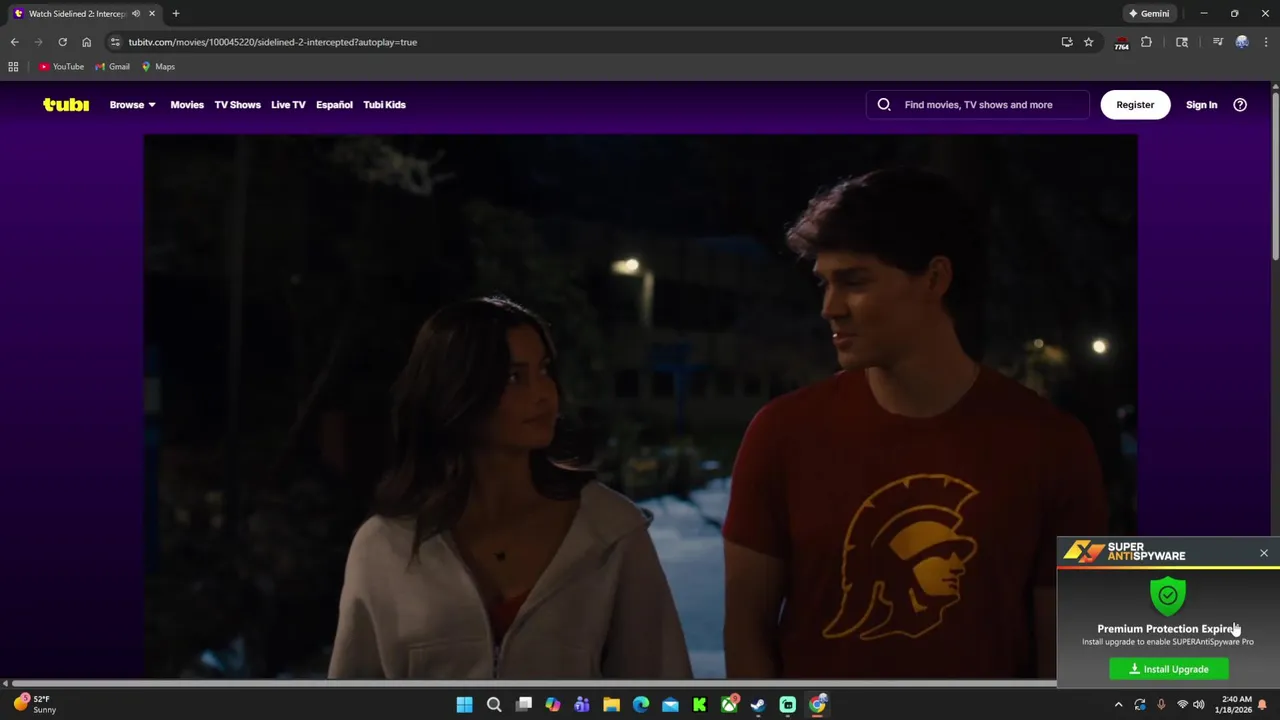
Task: Expand the Browse dropdown menu
Action: coord(132,104)
